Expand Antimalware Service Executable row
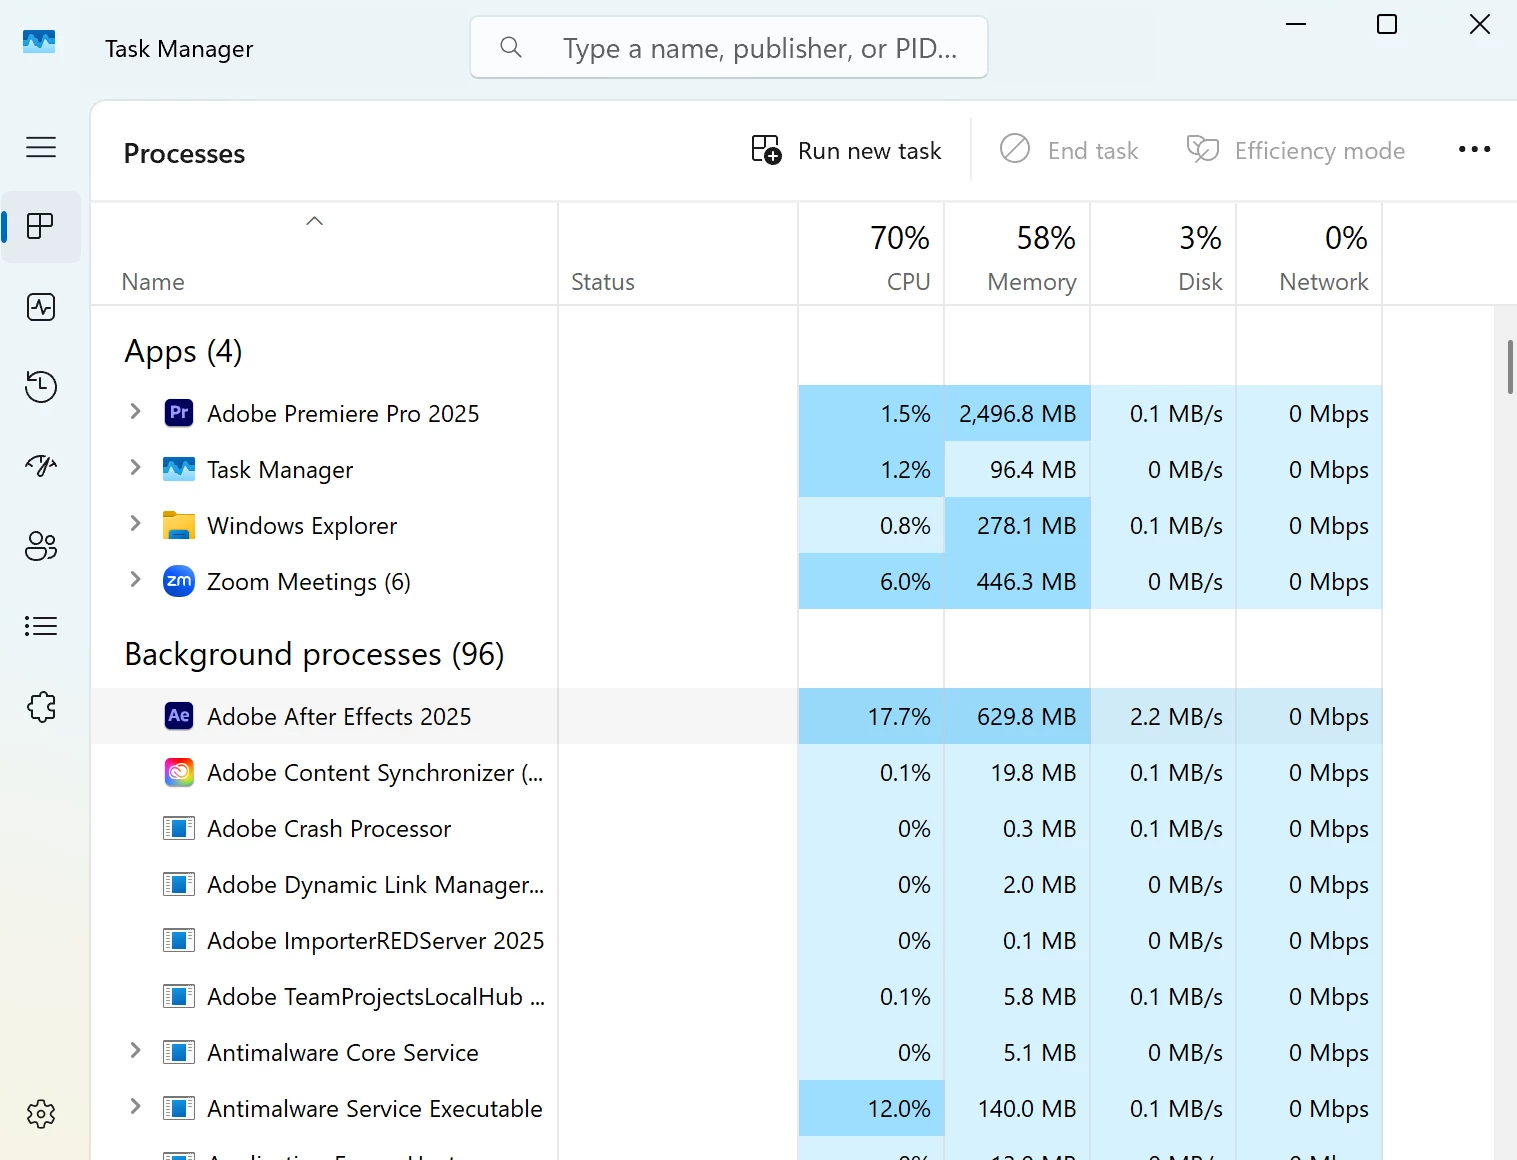The height and width of the screenshot is (1160, 1517). point(135,1106)
